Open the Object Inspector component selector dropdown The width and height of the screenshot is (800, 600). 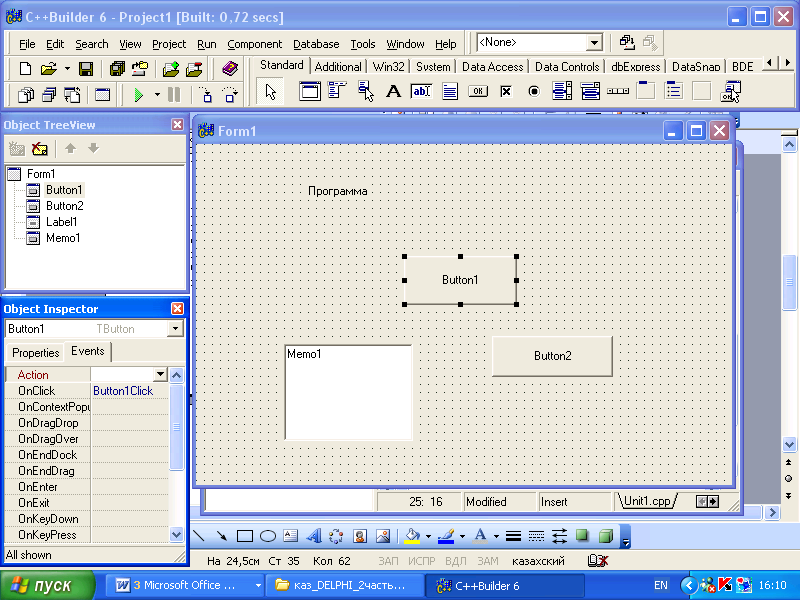tap(175, 329)
